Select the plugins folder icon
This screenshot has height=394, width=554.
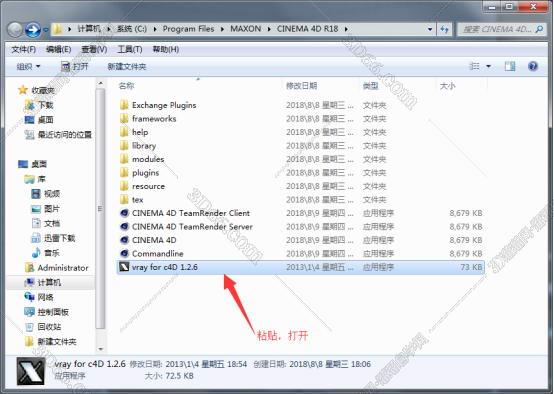tap(124, 172)
